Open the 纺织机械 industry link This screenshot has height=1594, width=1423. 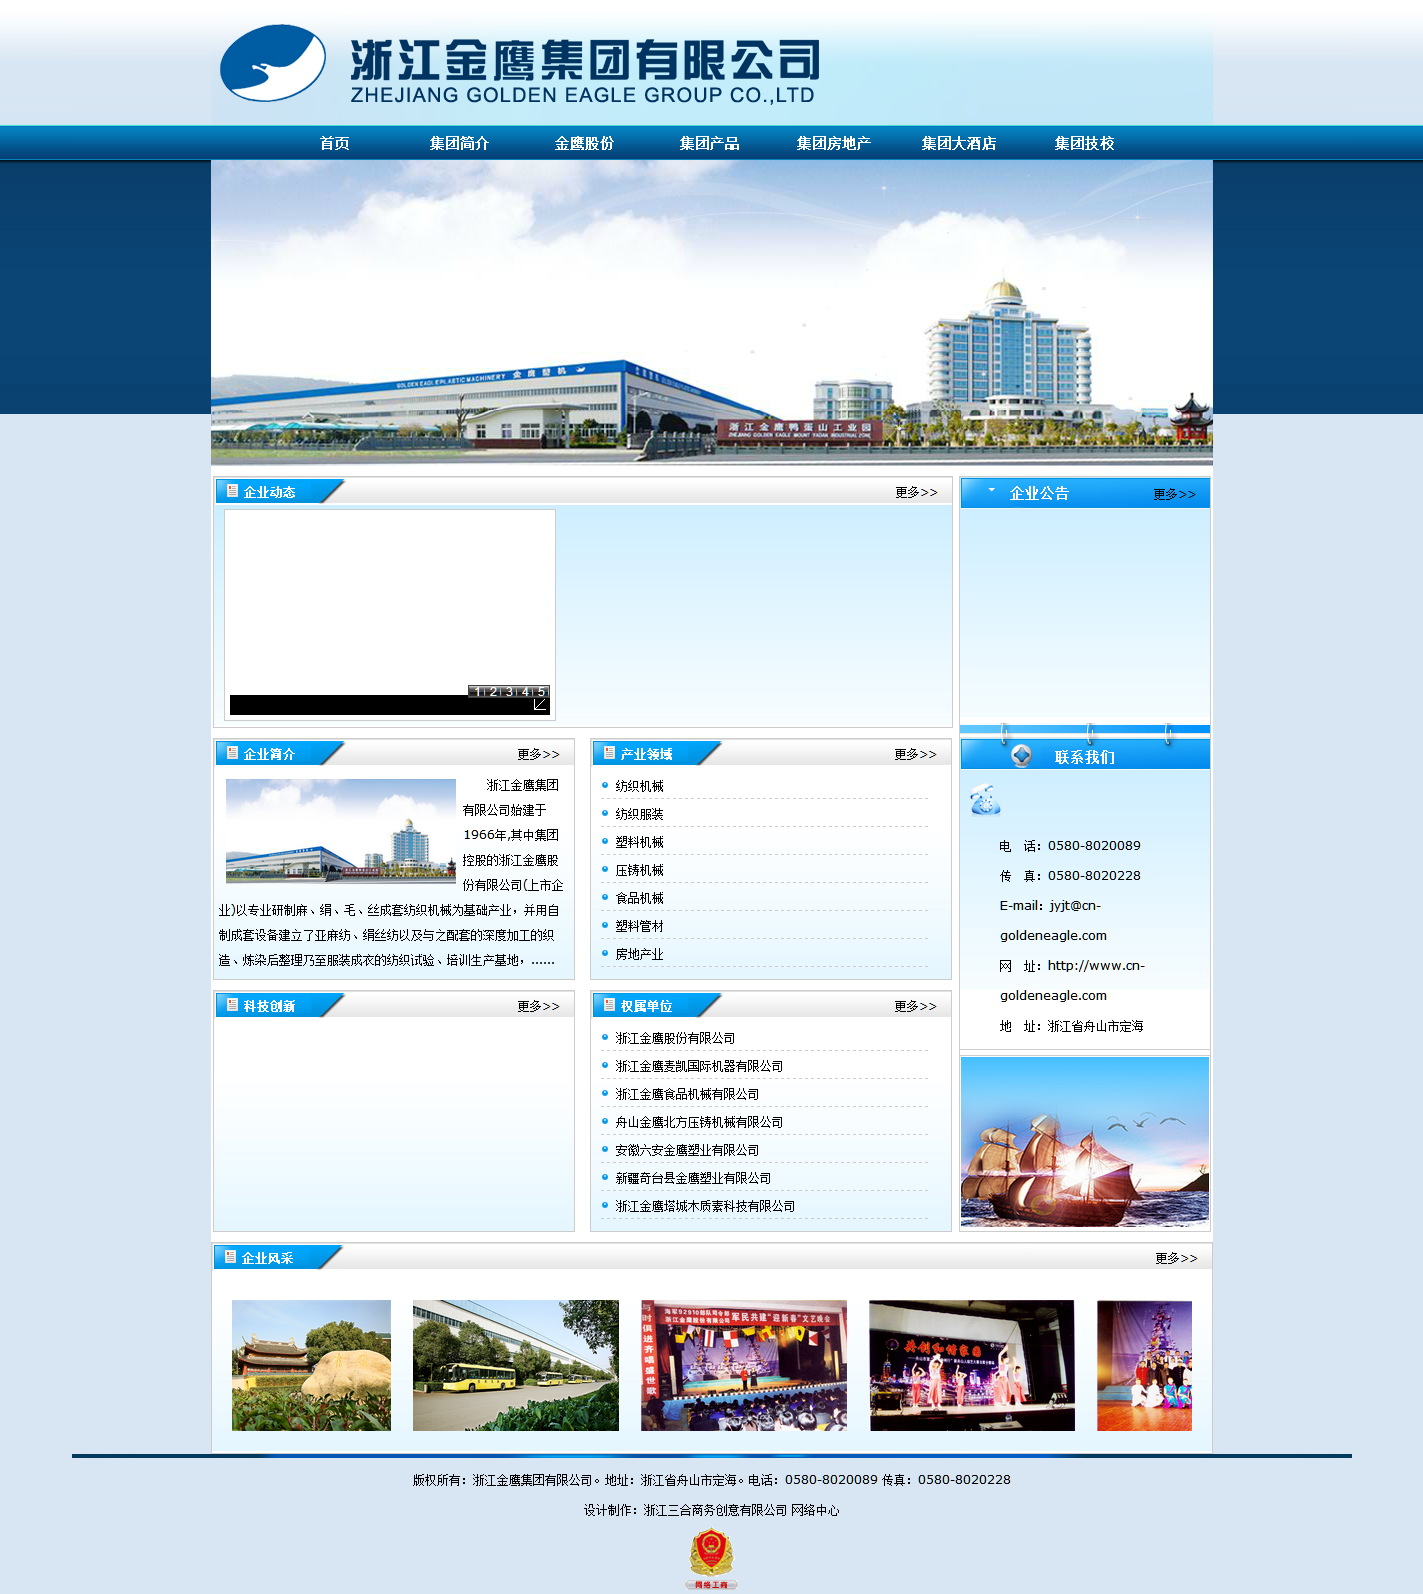639,786
